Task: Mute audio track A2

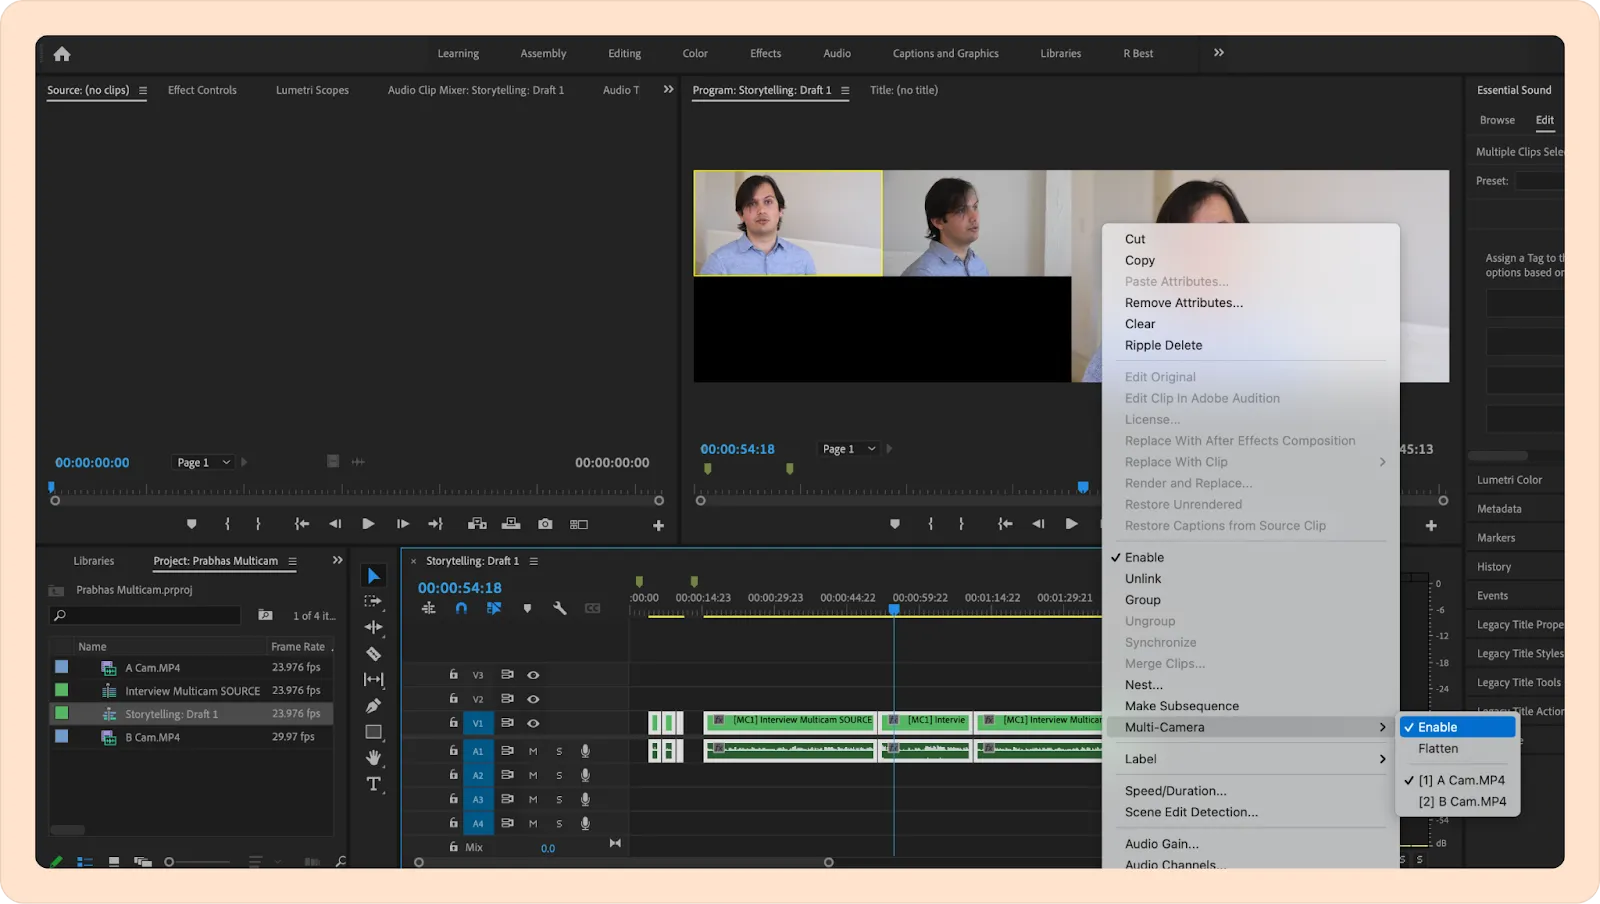Action: click(x=533, y=775)
